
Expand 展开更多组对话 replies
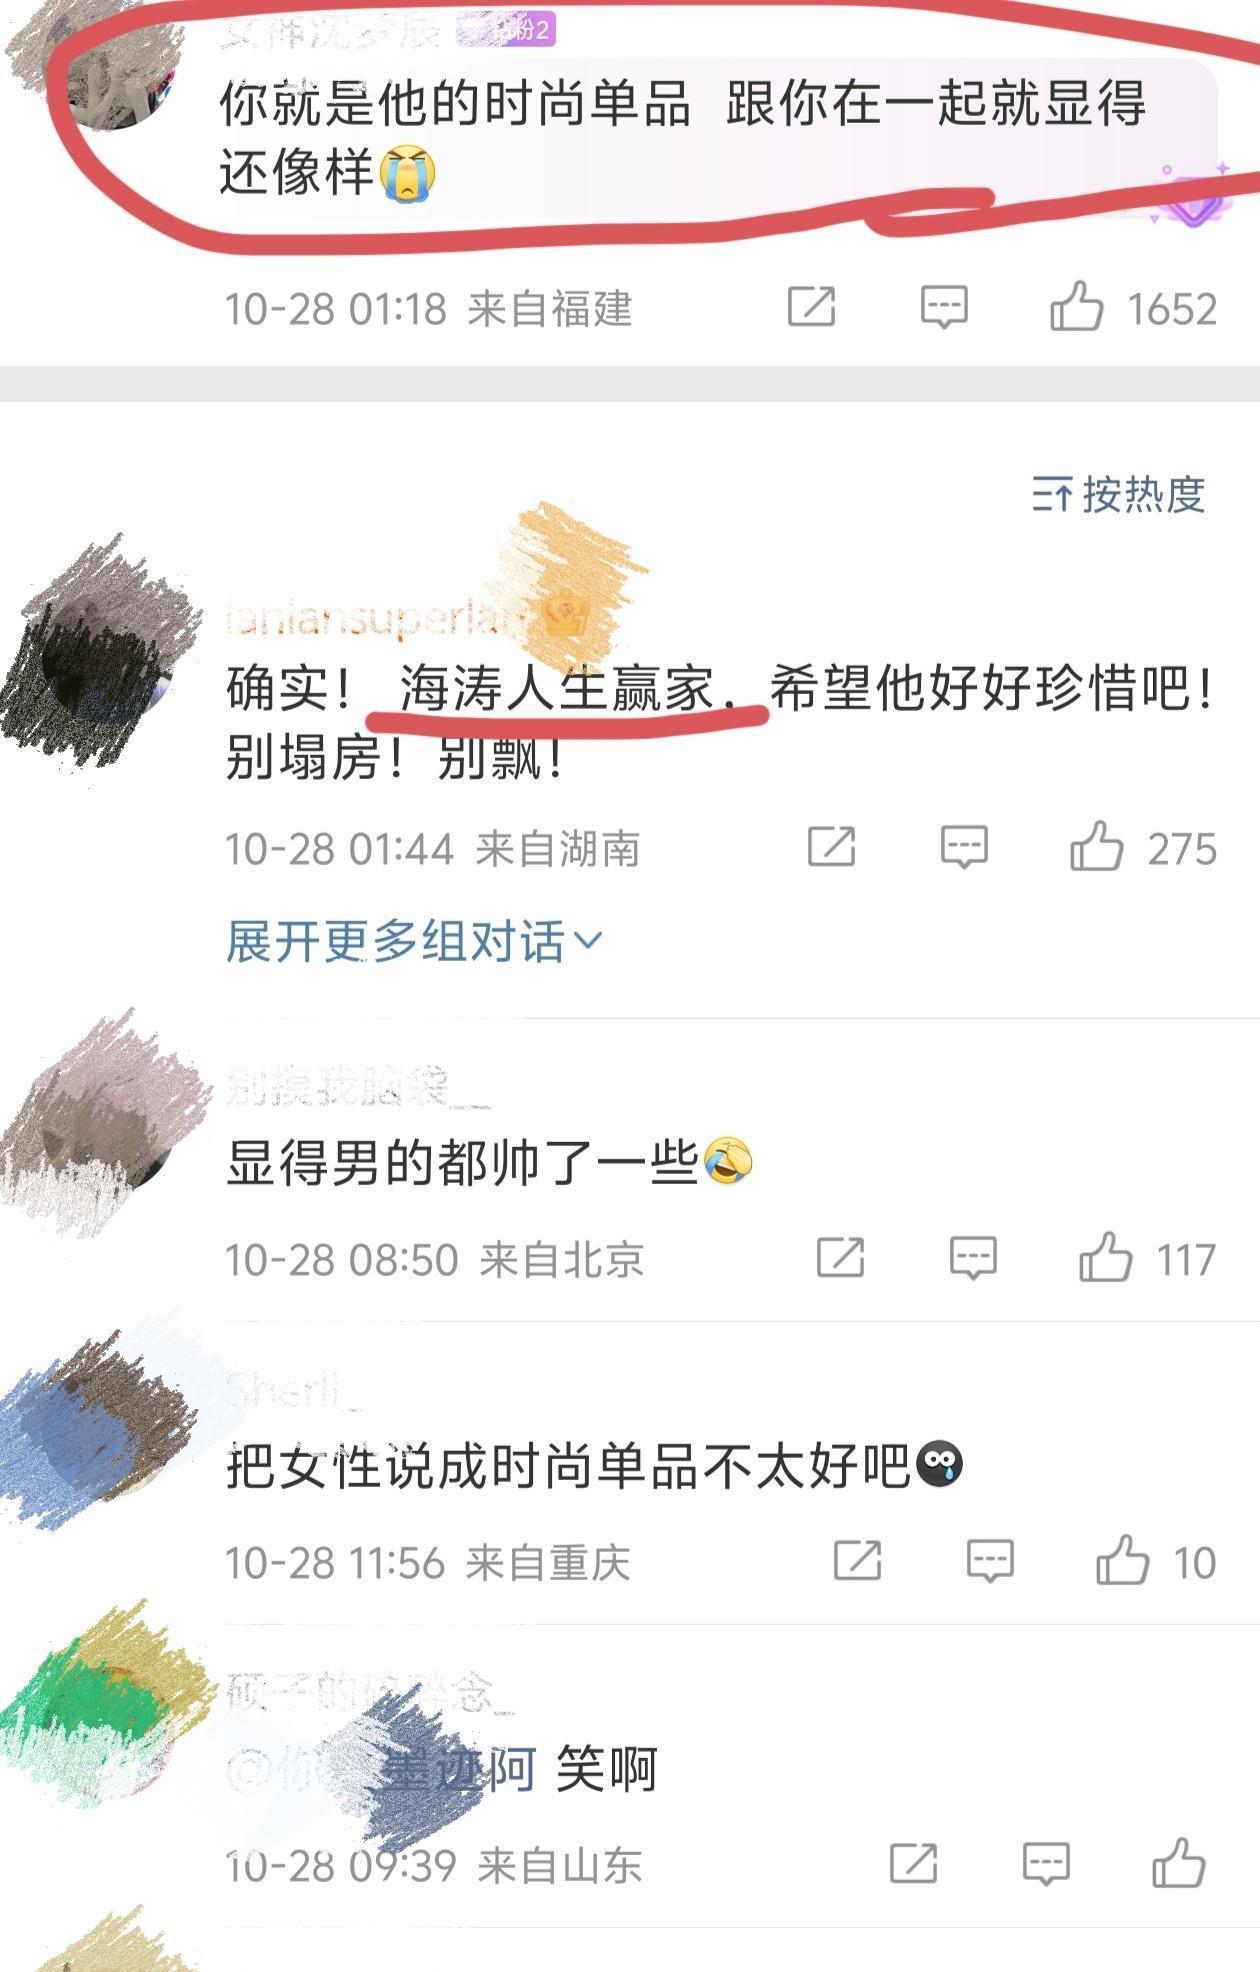coord(414,941)
